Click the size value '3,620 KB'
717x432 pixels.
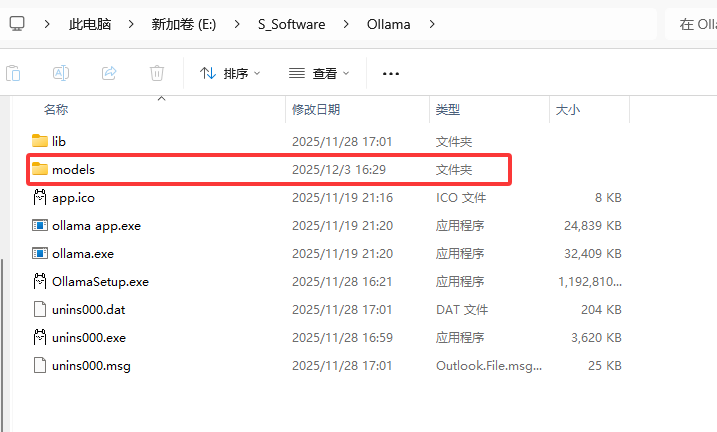pos(596,338)
